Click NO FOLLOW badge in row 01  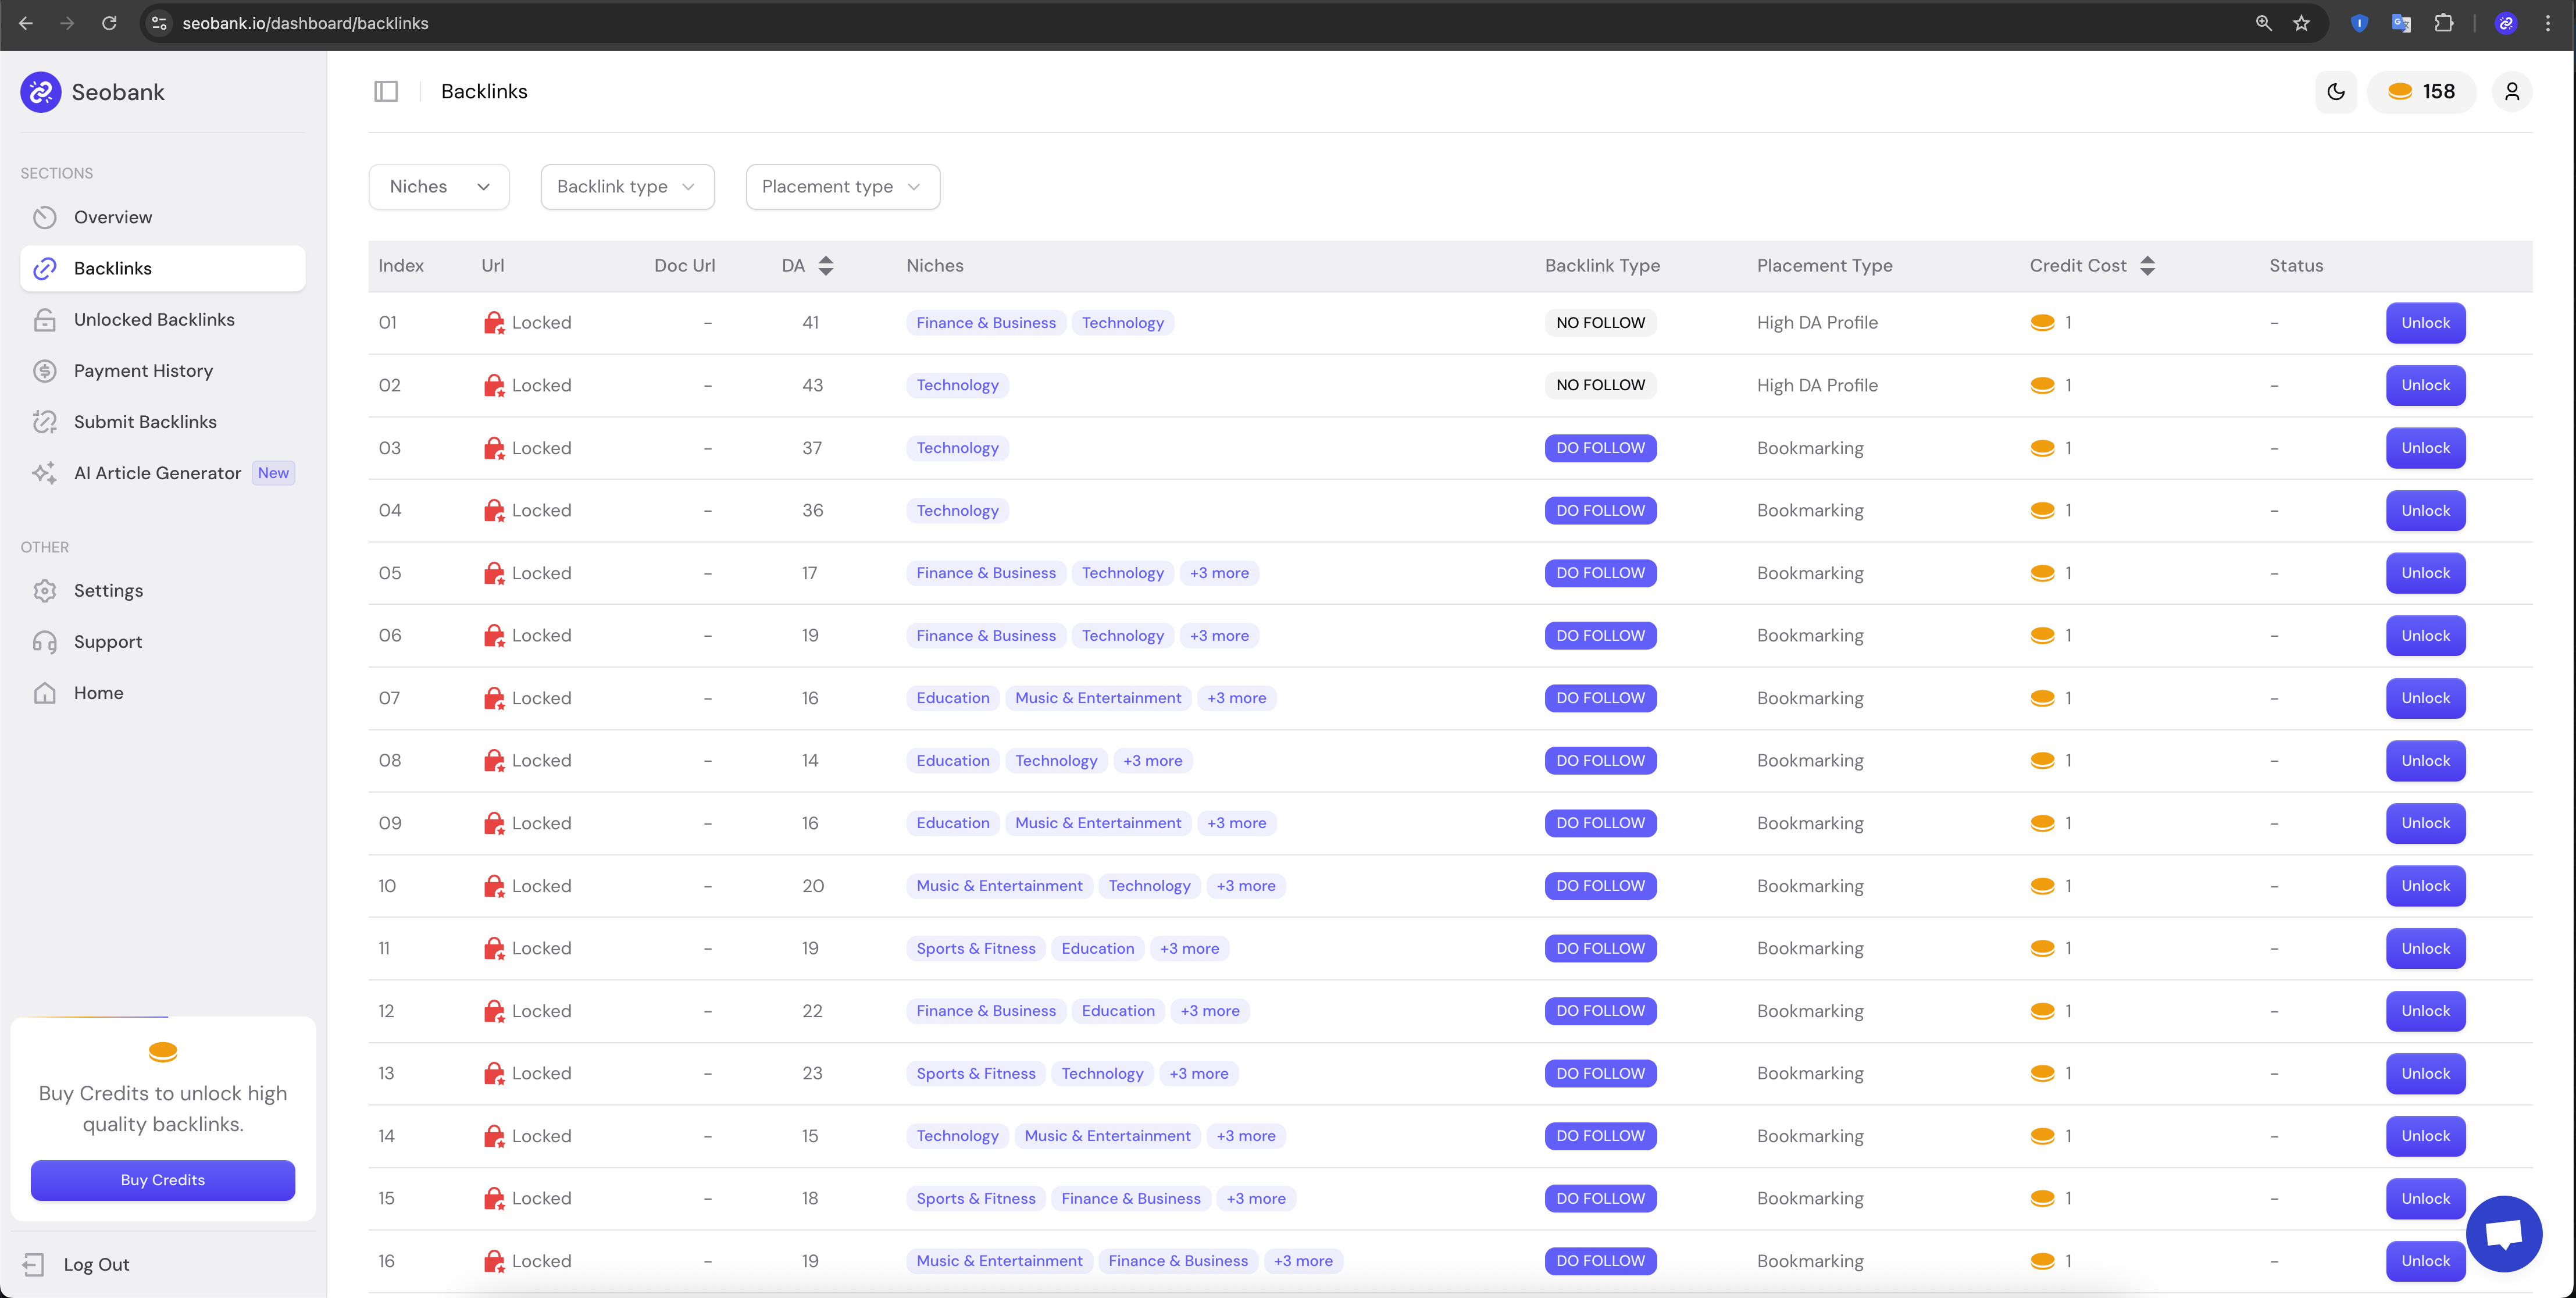pyautogui.click(x=1600, y=323)
